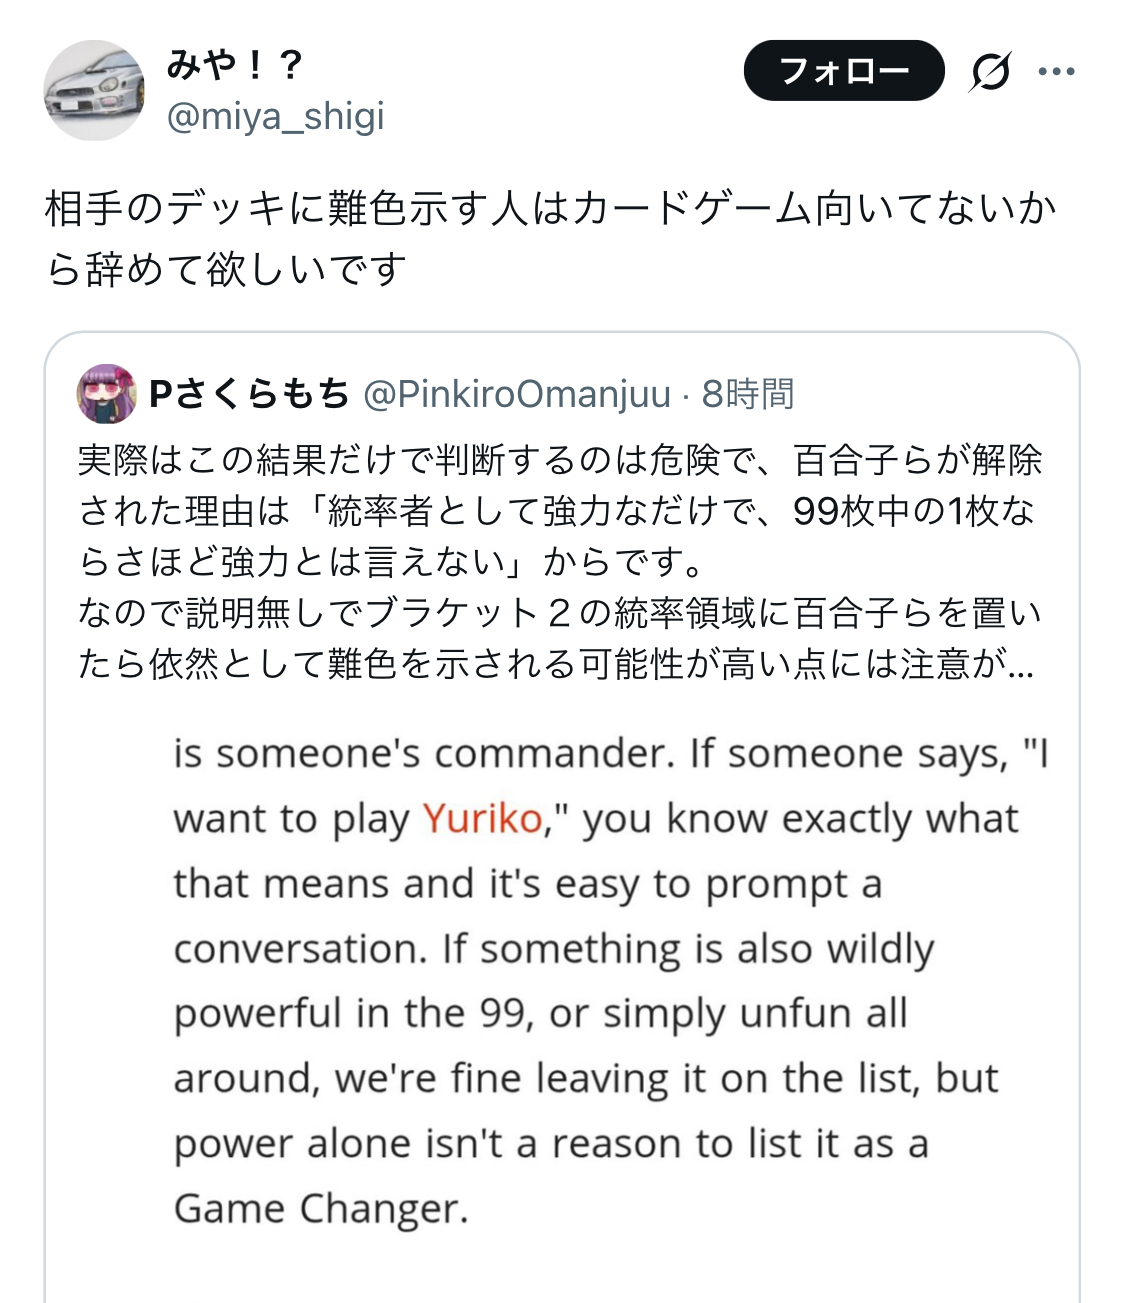
Task: Click the 'Game Changer.' text in image
Action: tap(321, 1208)
